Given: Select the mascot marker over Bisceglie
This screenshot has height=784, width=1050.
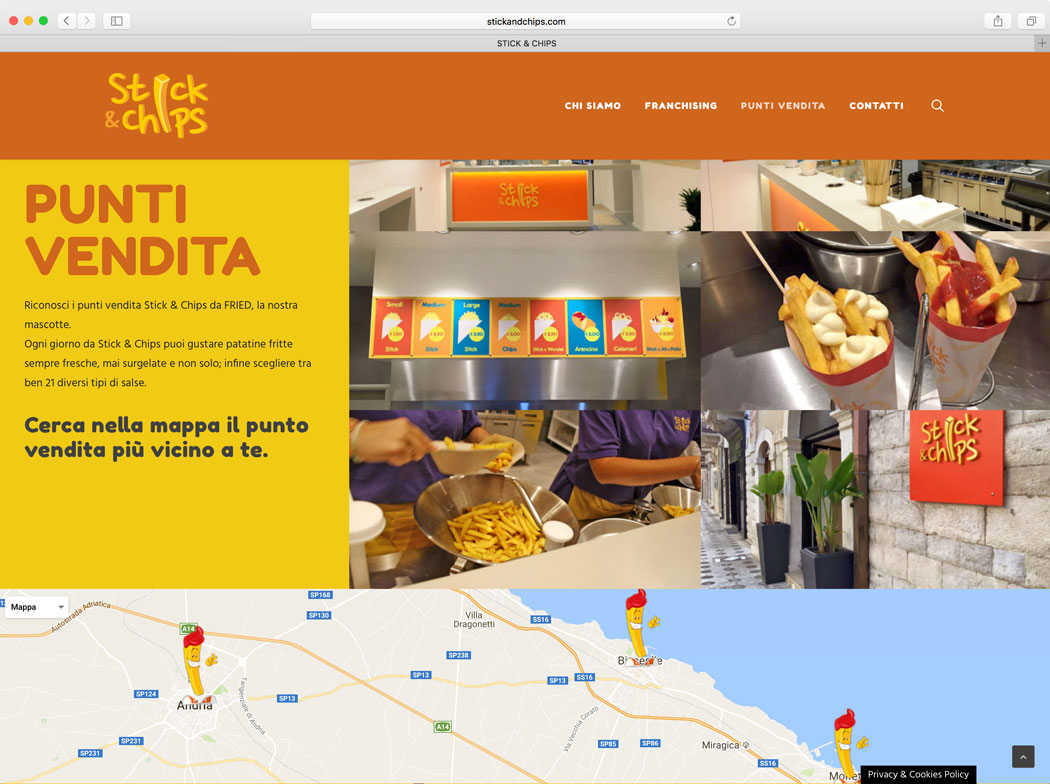Looking at the screenshot, I should point(641,625).
